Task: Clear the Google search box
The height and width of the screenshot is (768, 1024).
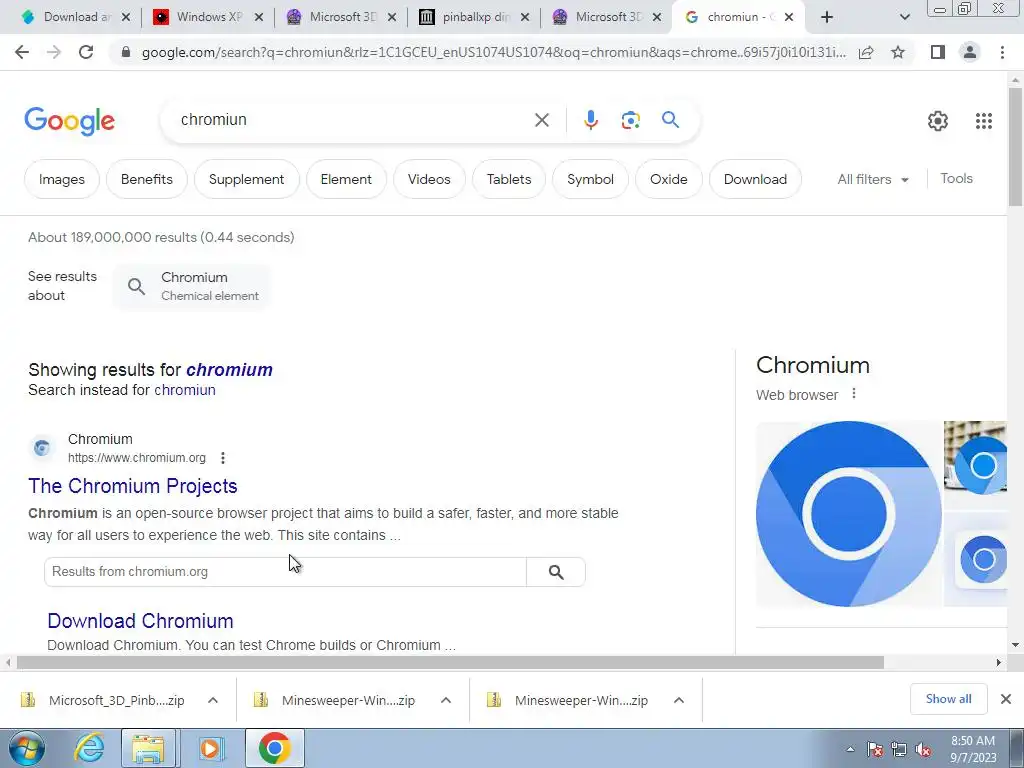Action: coord(541,120)
